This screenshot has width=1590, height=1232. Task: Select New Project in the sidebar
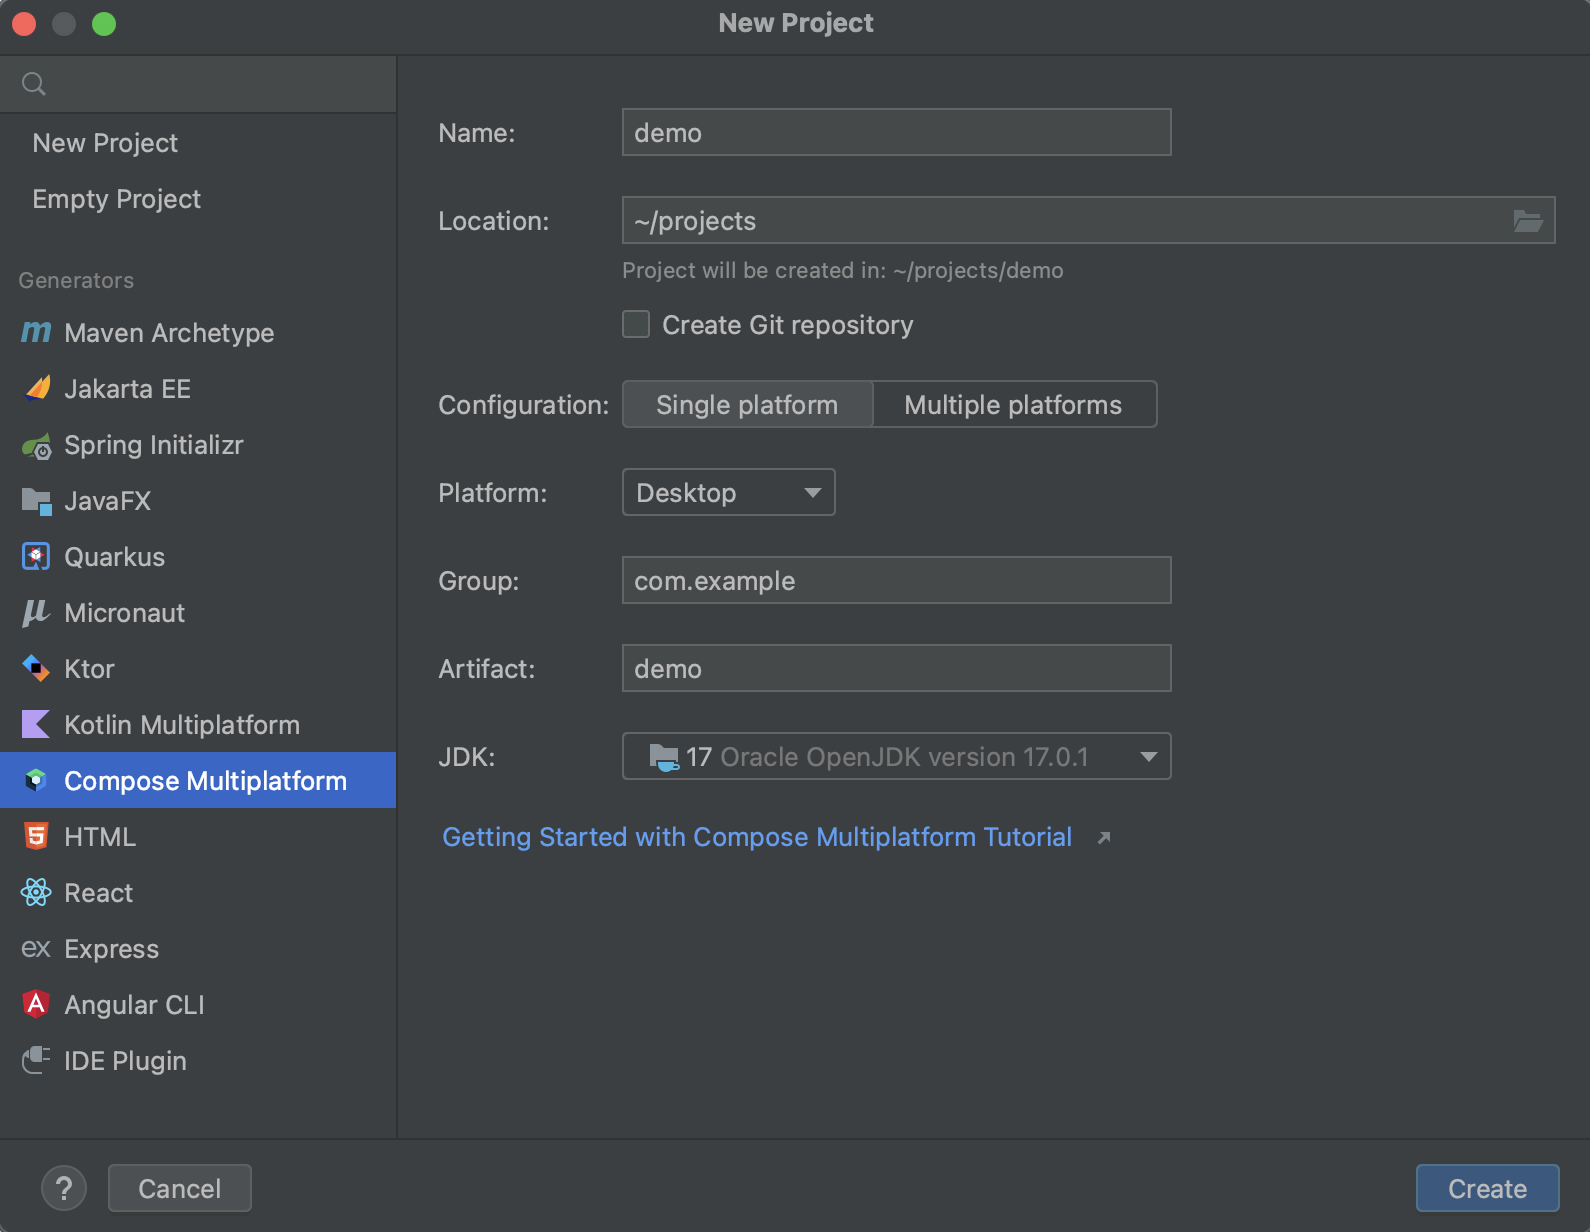198,143
